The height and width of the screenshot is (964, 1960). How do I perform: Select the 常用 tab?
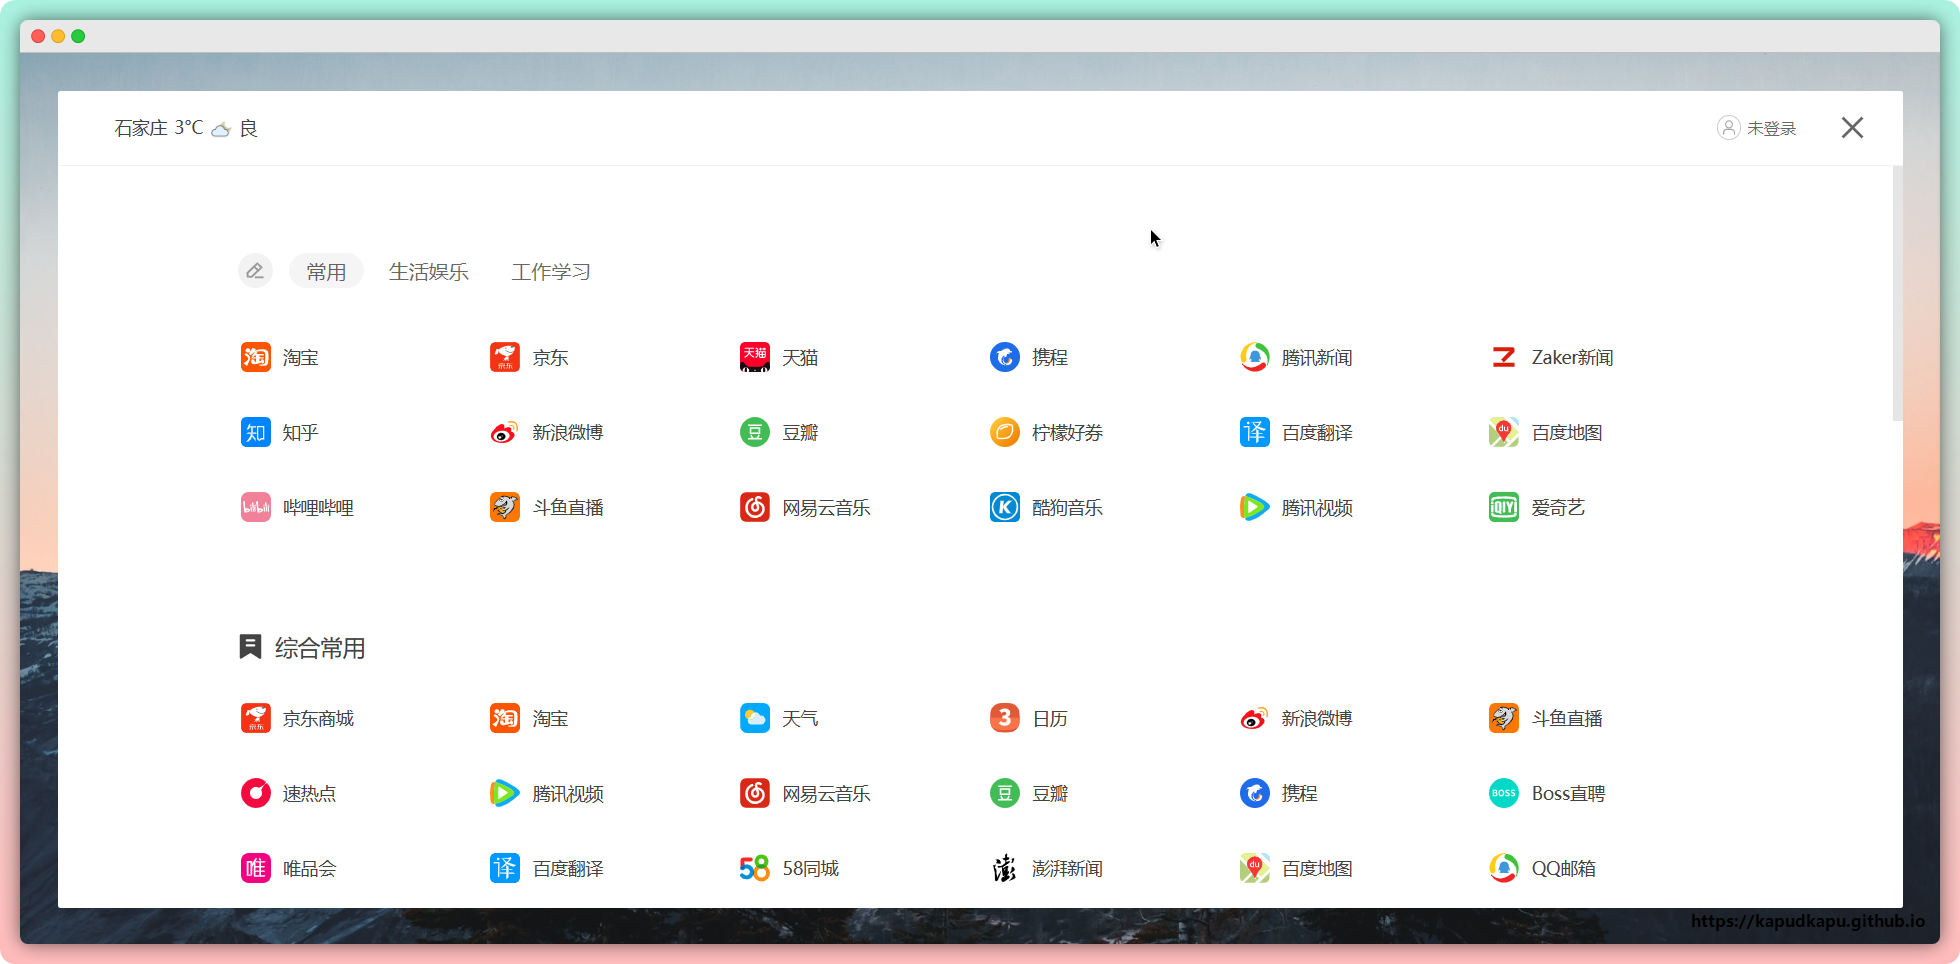tap(326, 272)
